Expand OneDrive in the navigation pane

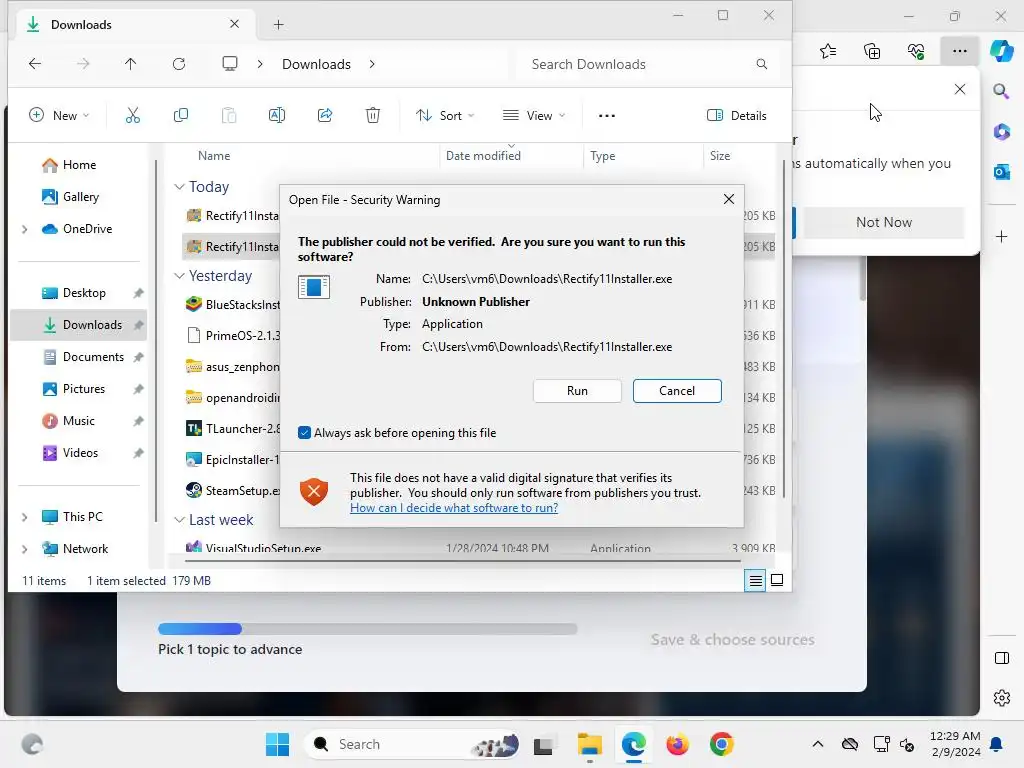[x=25, y=229]
